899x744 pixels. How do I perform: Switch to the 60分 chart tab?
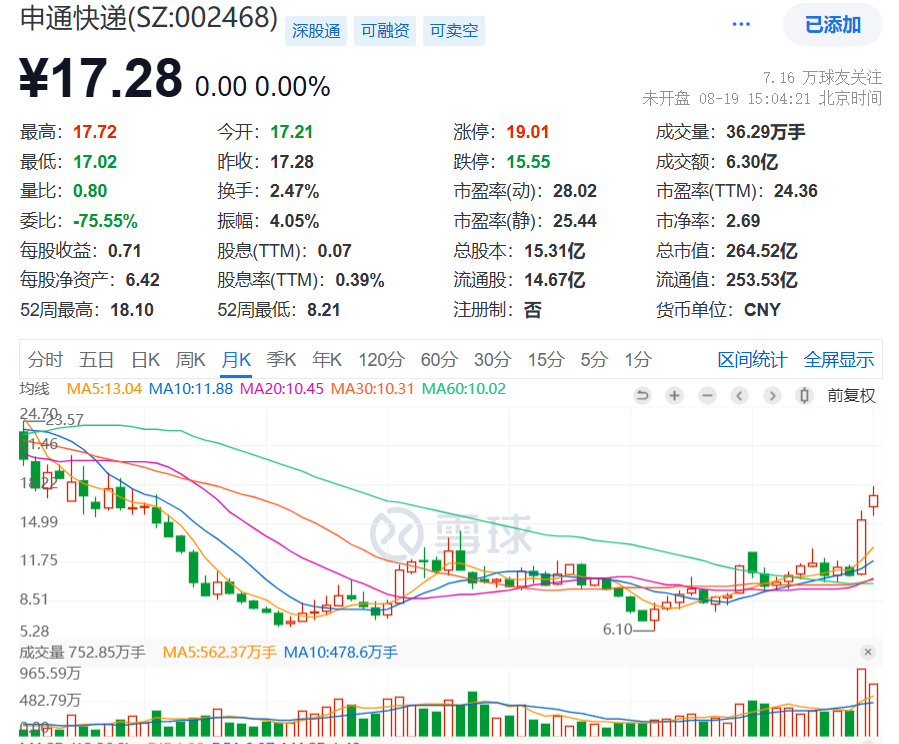(x=439, y=360)
